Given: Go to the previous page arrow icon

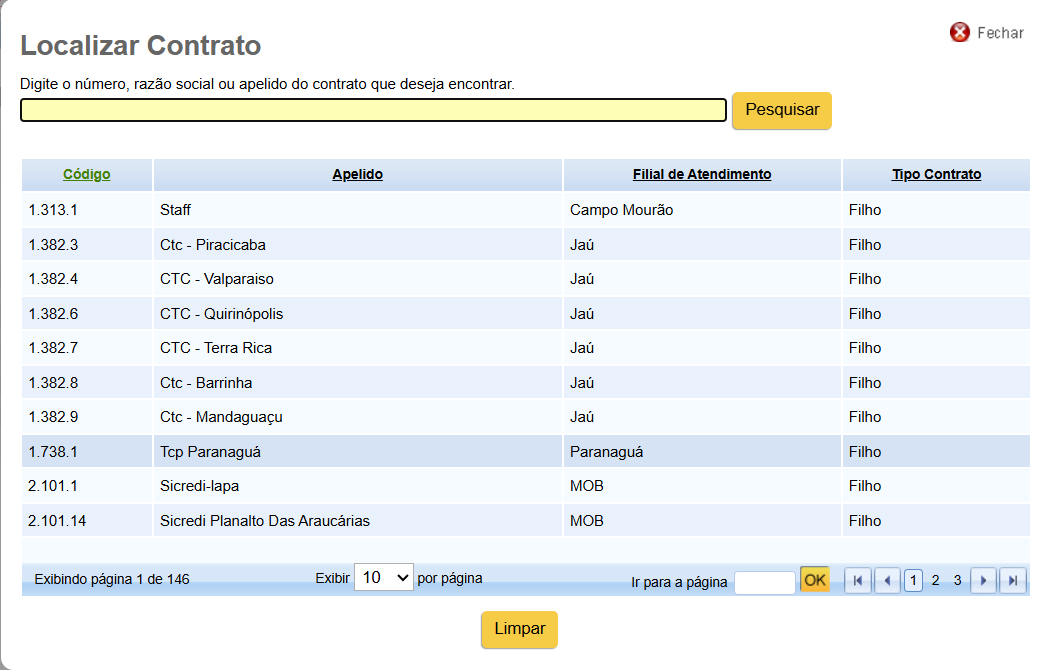Looking at the screenshot, I should click(x=887, y=581).
